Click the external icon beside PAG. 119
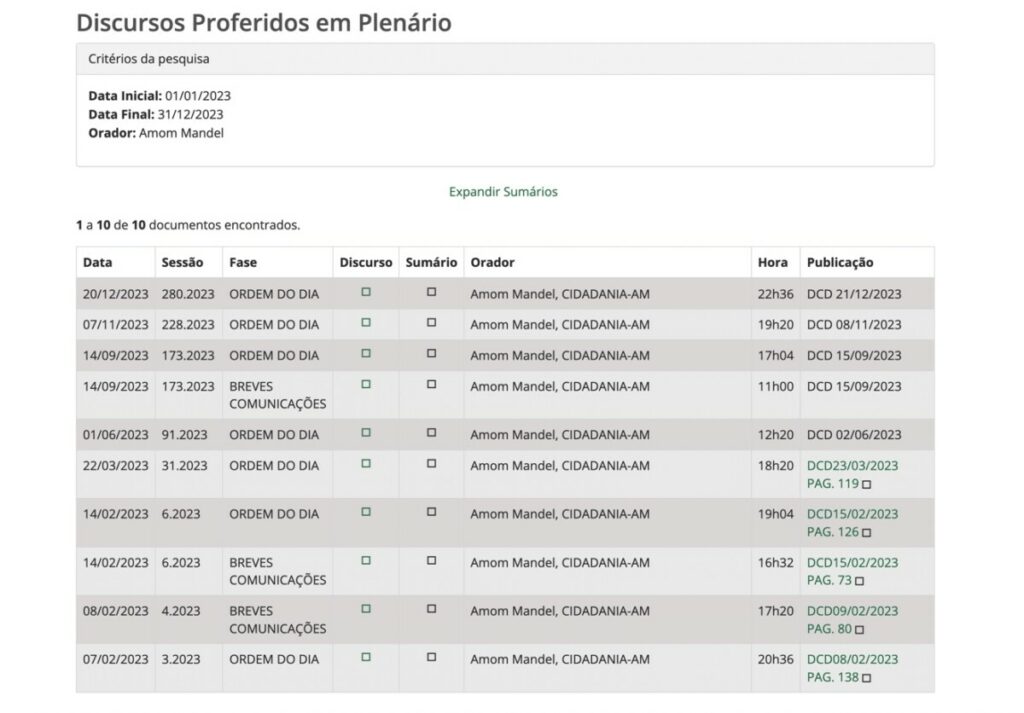 [866, 484]
